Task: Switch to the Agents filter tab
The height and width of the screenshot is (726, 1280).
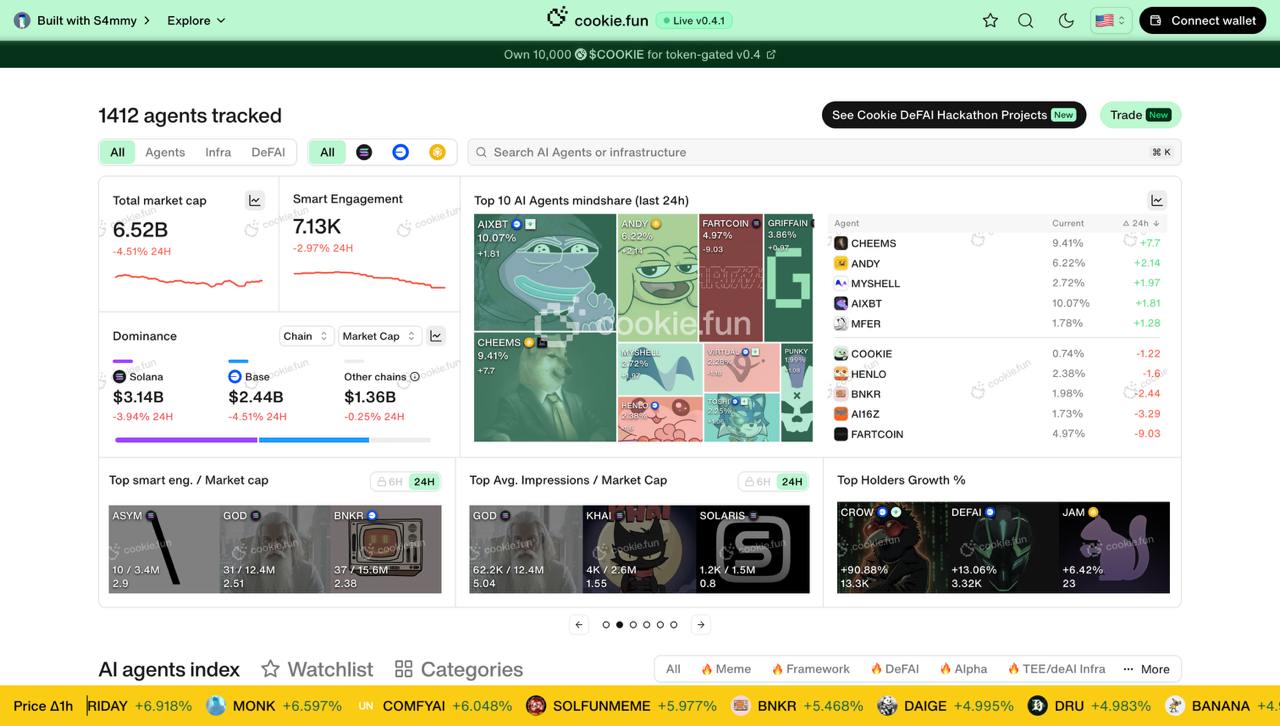Action: 165,152
